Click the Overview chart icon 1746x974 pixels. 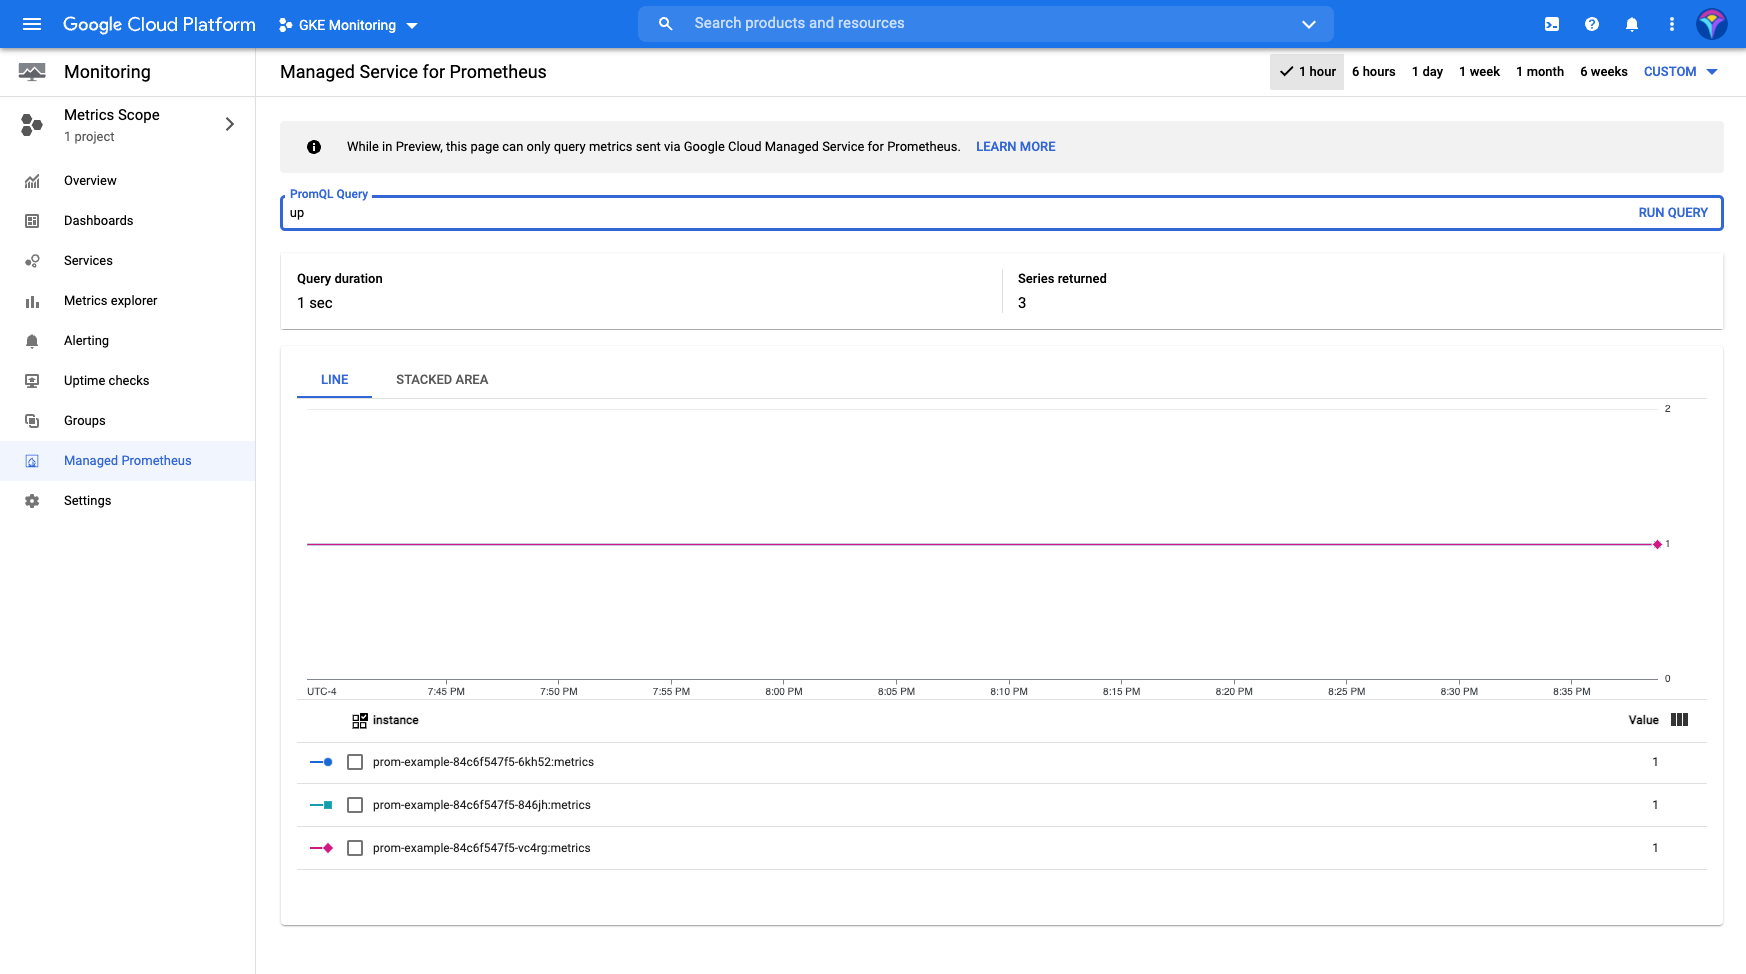pyautogui.click(x=32, y=181)
